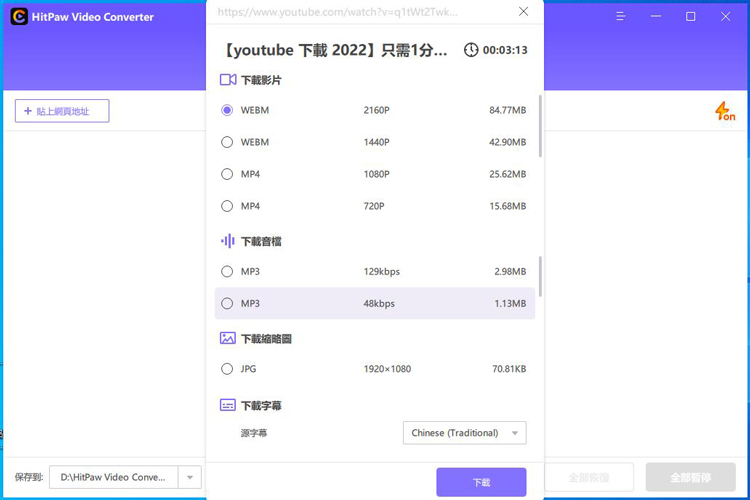Click the 貼上網頁地址 paste URL button

[x=62, y=111]
